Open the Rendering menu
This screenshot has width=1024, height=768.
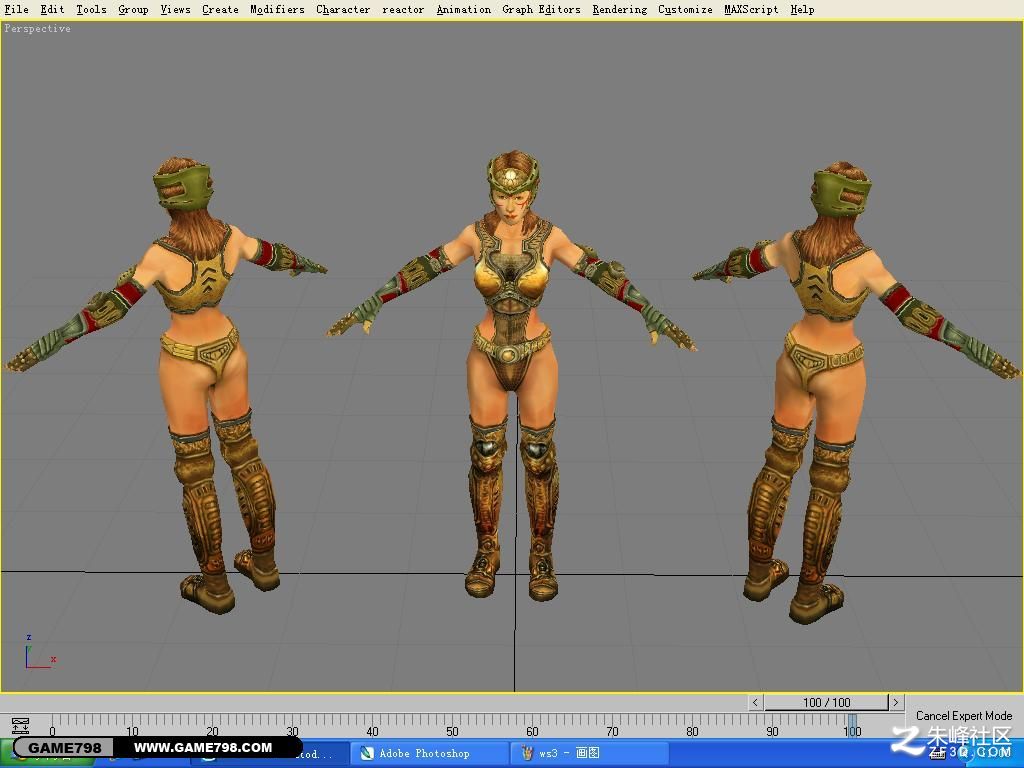620,9
